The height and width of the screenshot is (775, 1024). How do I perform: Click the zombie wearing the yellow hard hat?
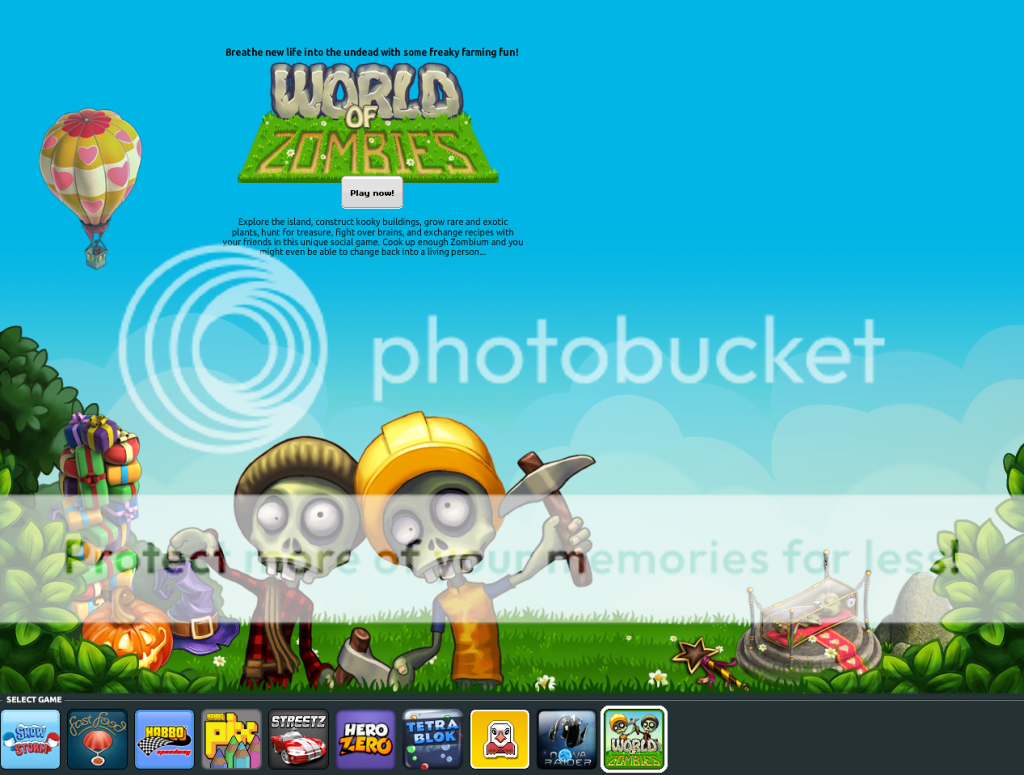click(440, 520)
